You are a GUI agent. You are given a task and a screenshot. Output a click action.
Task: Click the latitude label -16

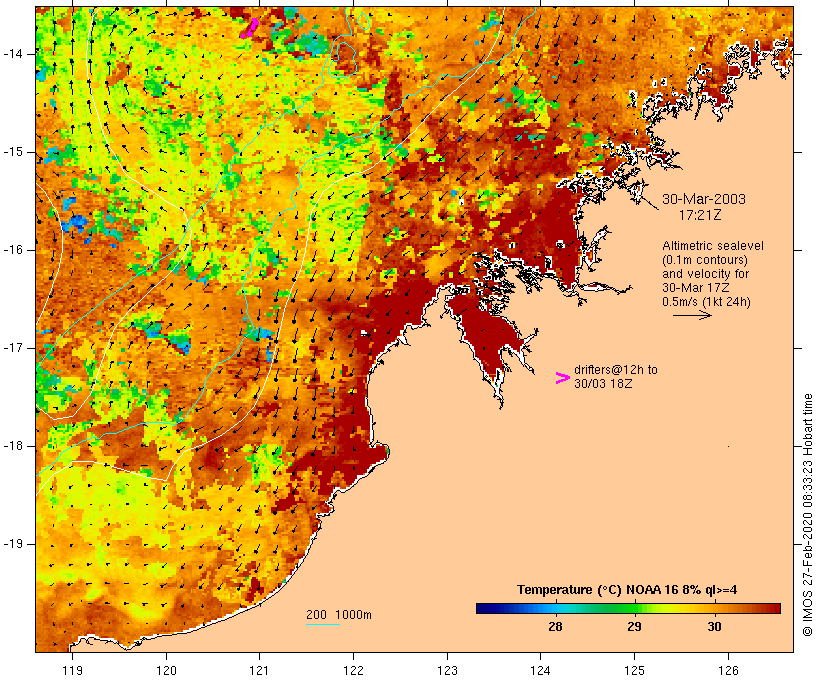[13, 250]
